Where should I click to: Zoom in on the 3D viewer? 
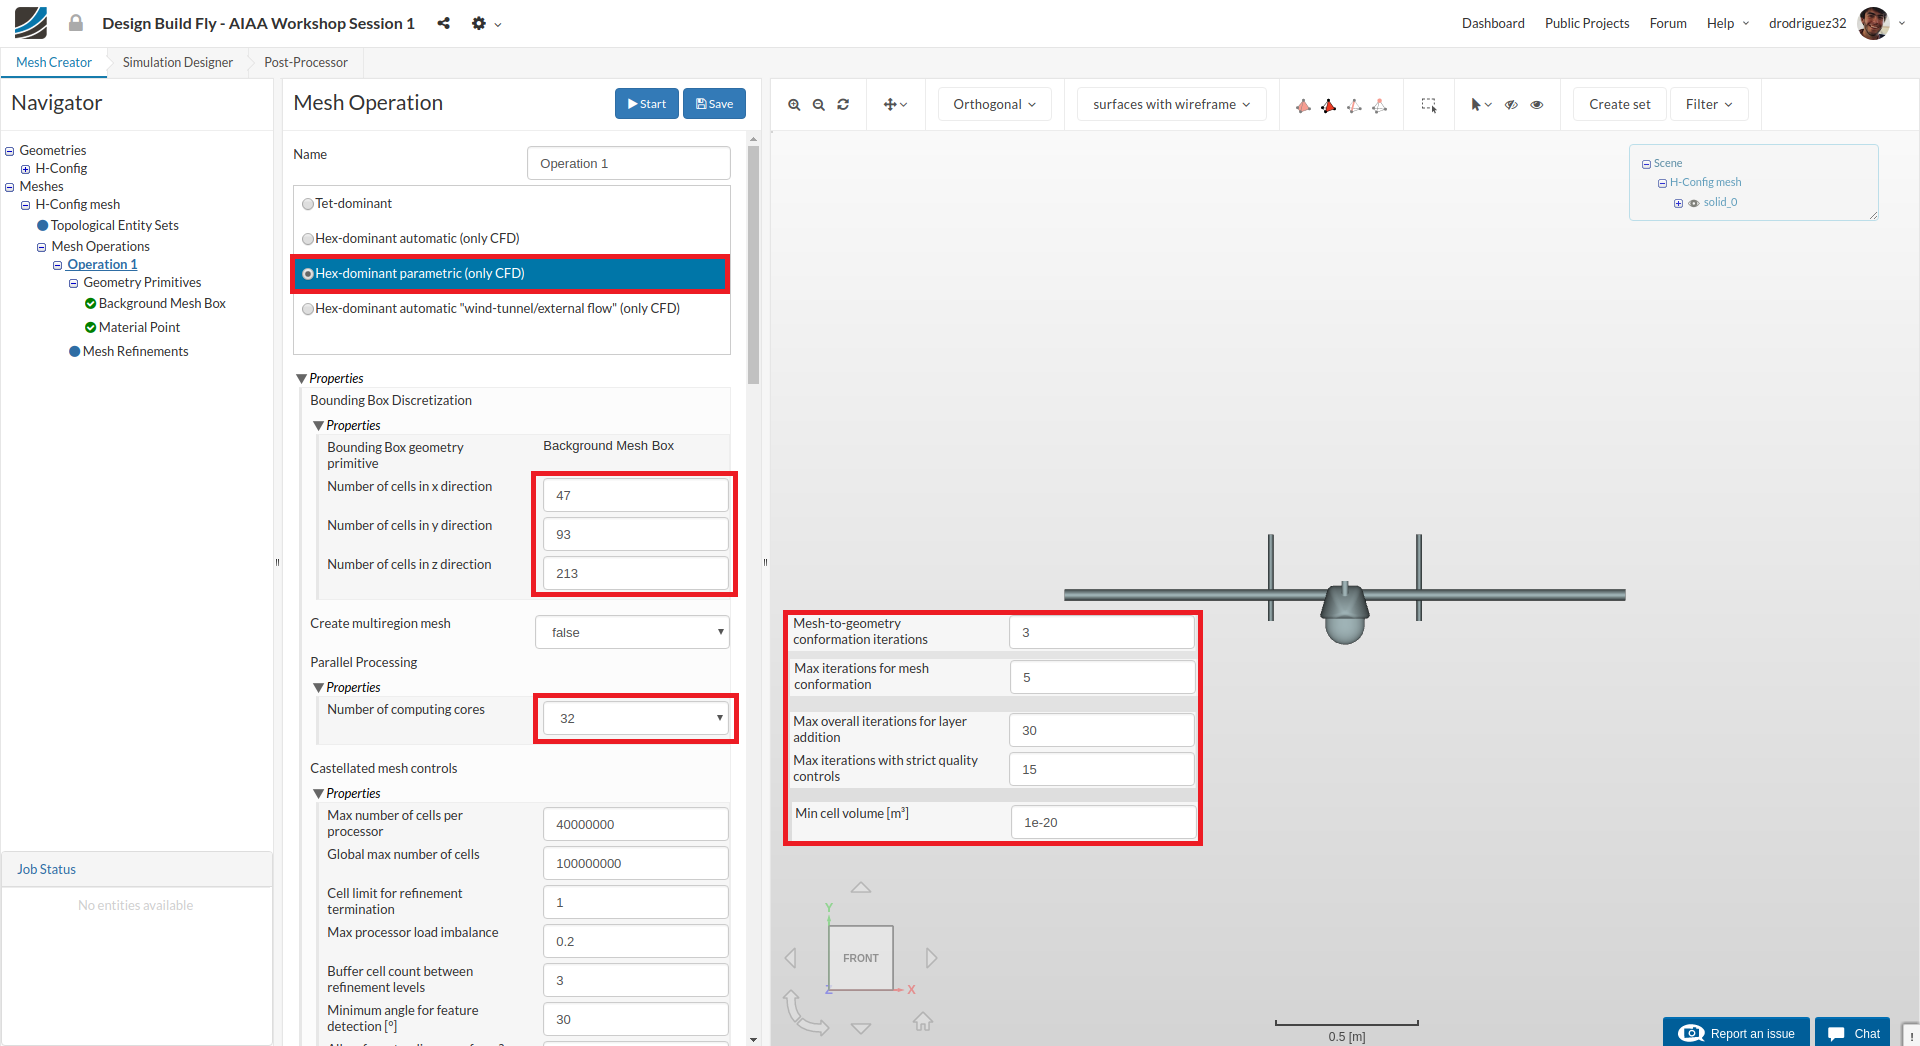click(x=794, y=104)
